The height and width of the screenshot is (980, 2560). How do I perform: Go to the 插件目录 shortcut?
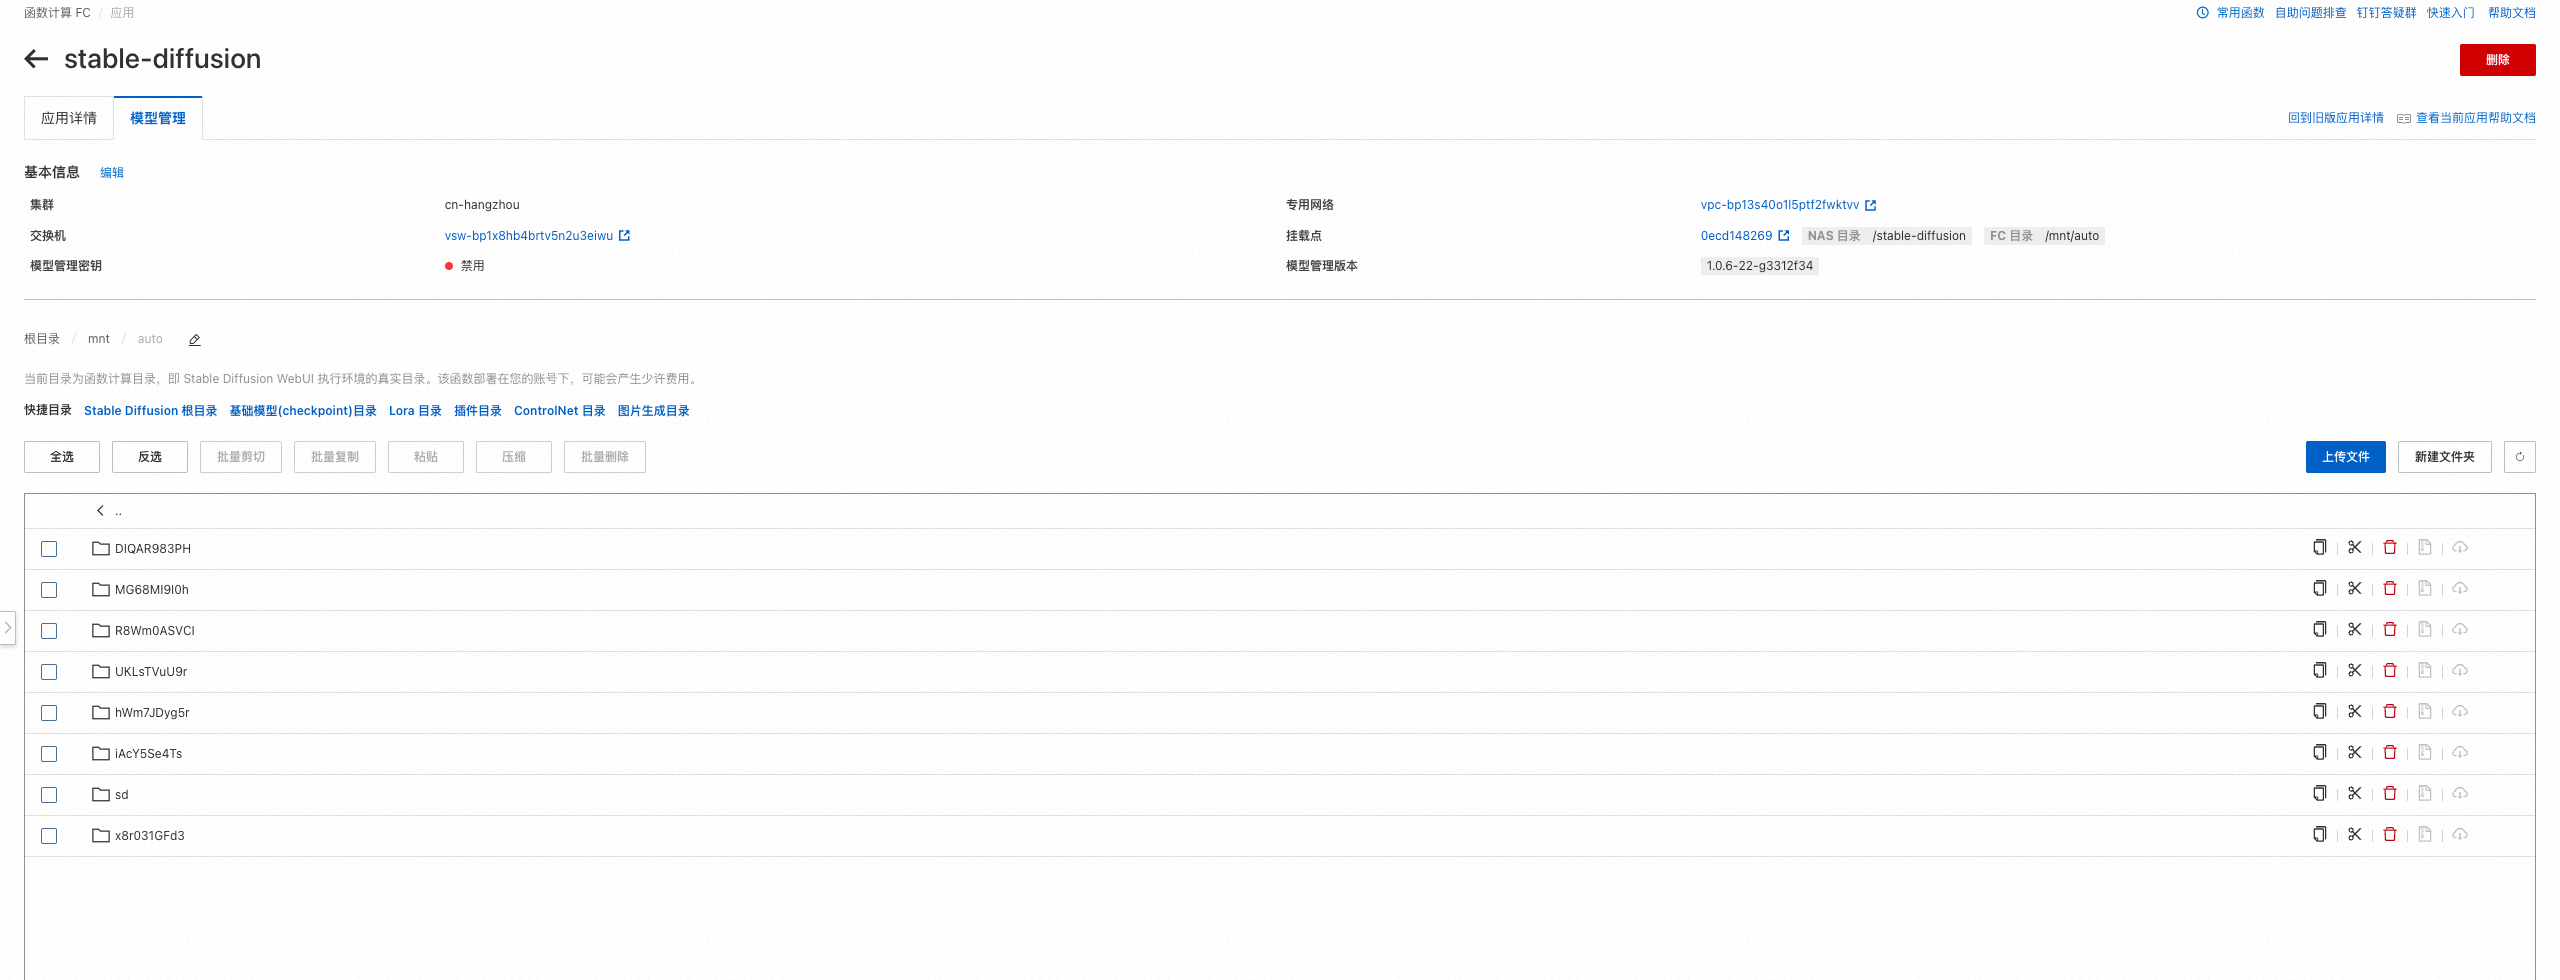point(478,411)
